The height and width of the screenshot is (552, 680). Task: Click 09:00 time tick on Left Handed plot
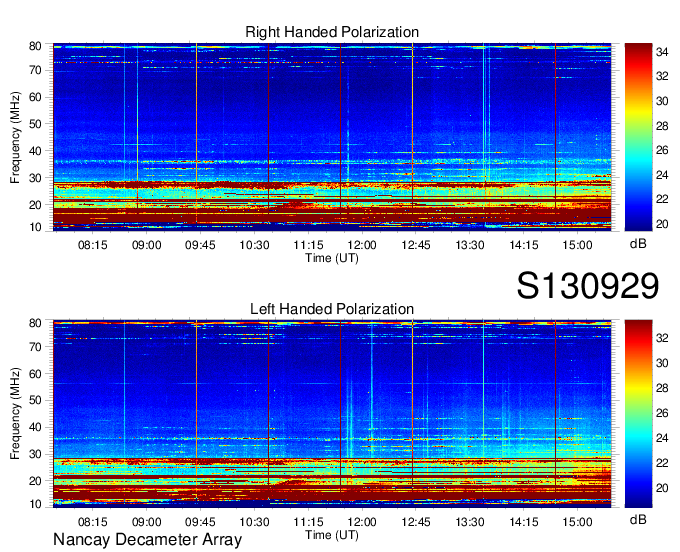147,522
